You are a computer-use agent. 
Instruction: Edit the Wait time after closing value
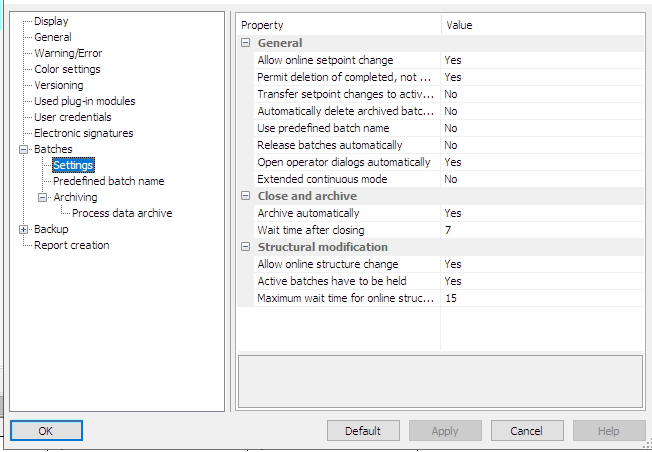click(x=540, y=230)
